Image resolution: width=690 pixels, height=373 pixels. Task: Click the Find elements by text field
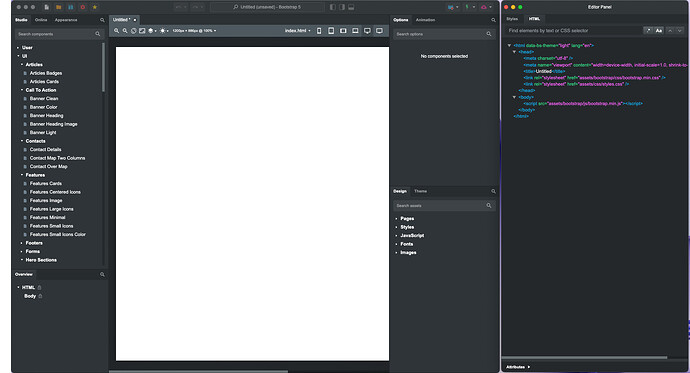tap(574, 30)
